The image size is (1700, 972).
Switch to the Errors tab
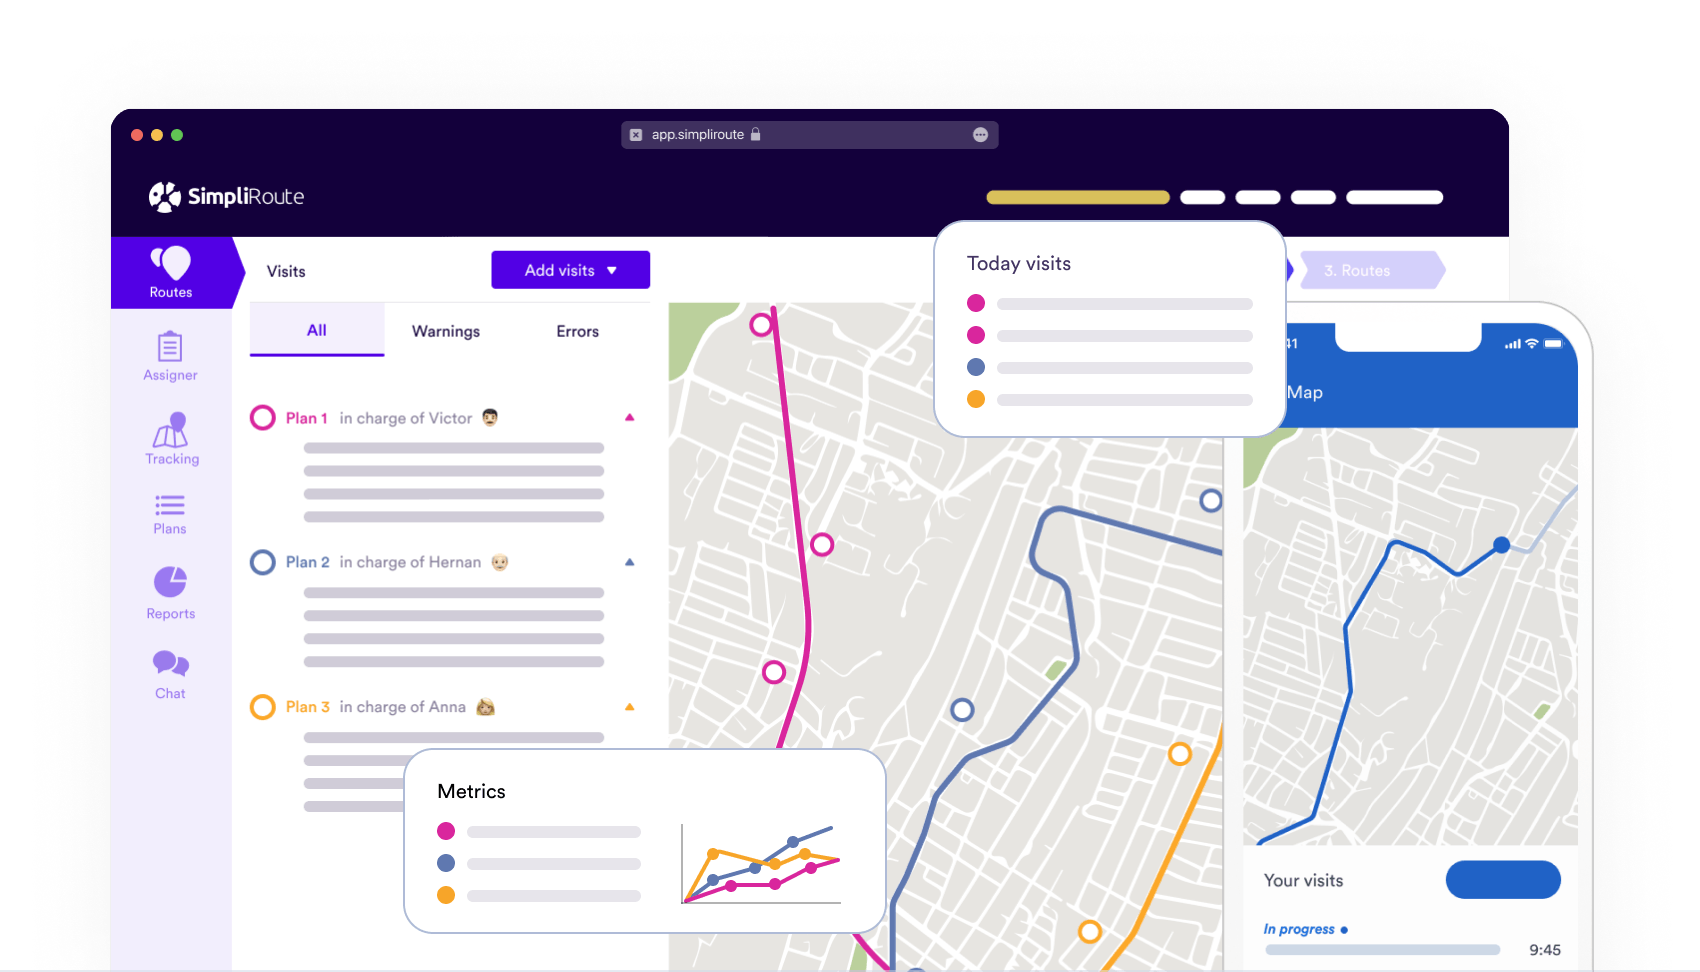(578, 331)
